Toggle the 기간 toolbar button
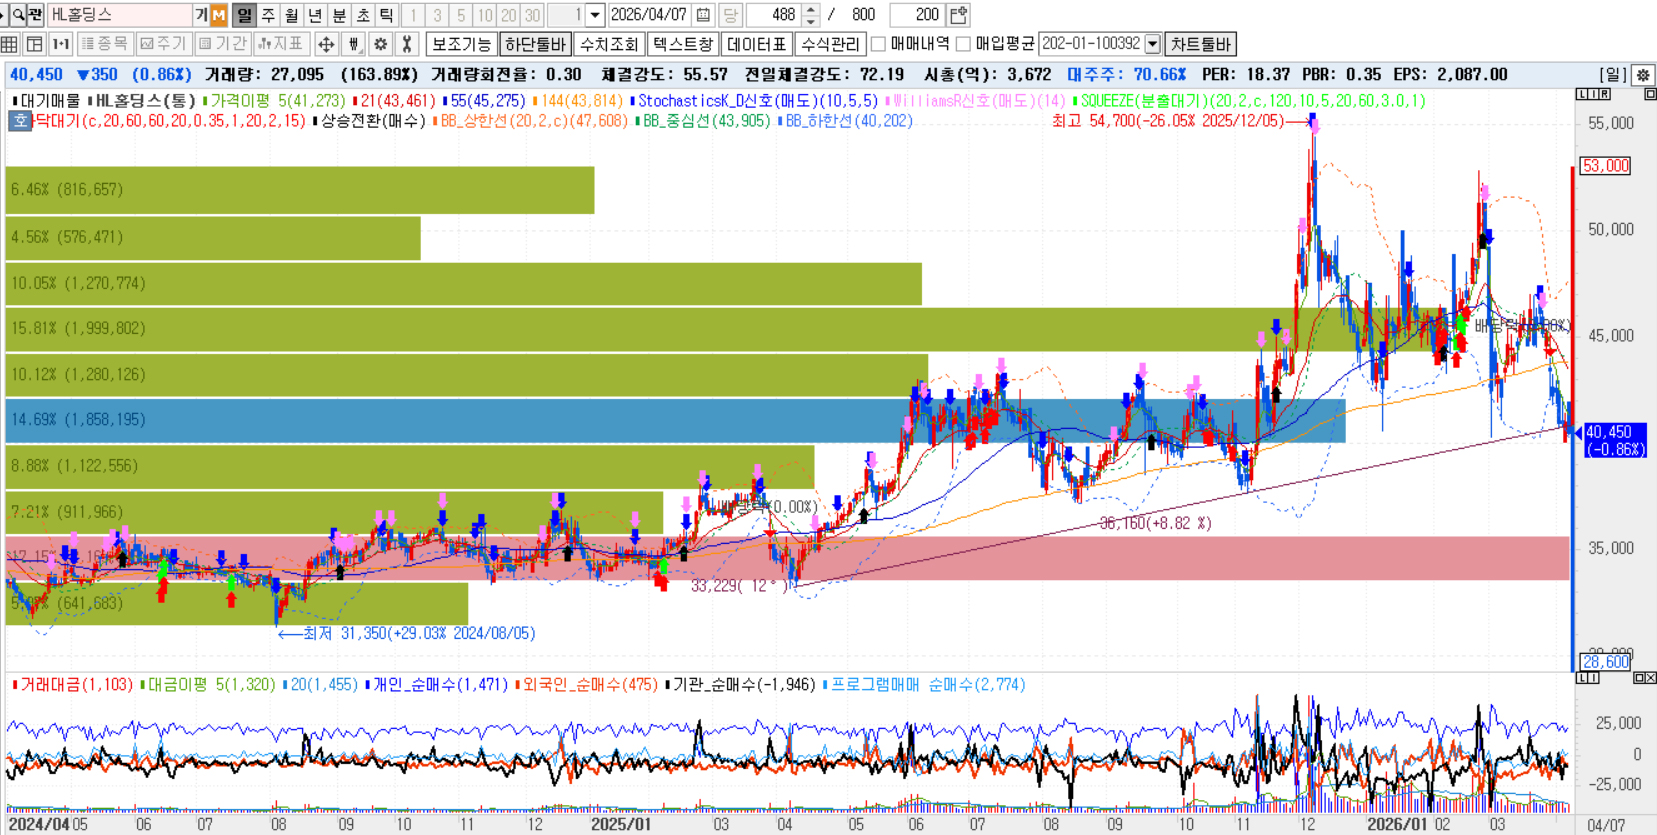1657x835 pixels. pyautogui.click(x=222, y=44)
